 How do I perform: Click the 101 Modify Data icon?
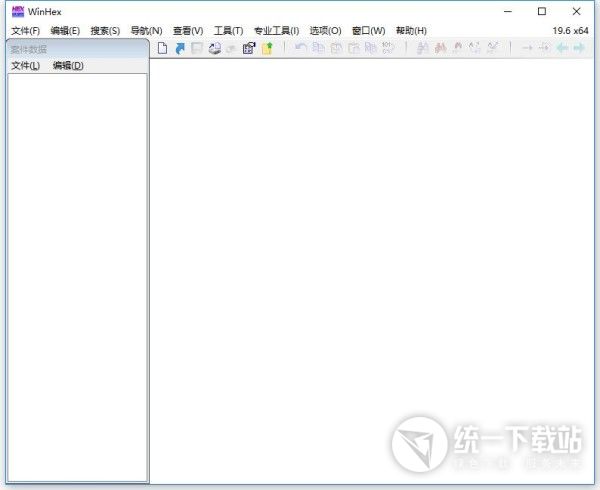(387, 48)
